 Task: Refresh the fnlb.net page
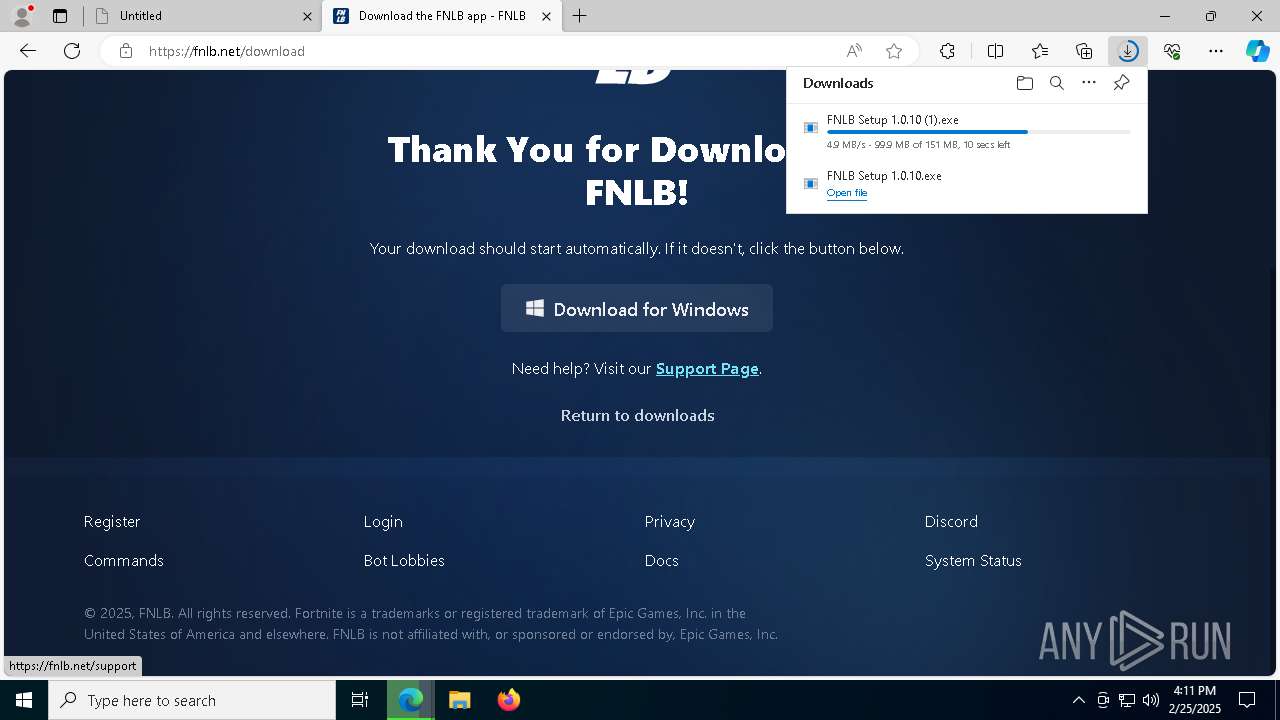click(72, 51)
